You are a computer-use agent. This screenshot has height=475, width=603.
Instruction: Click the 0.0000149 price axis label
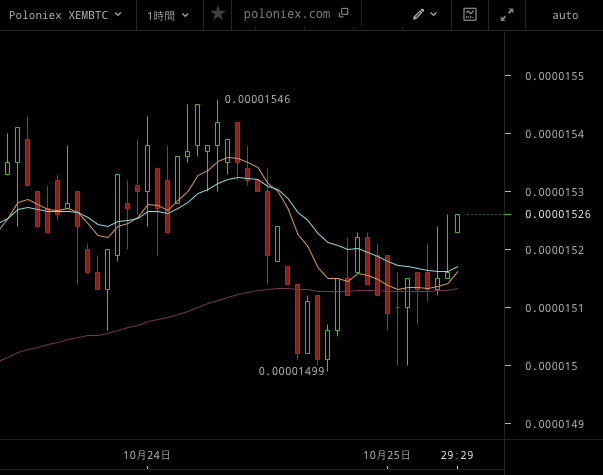pyautogui.click(x=554, y=424)
